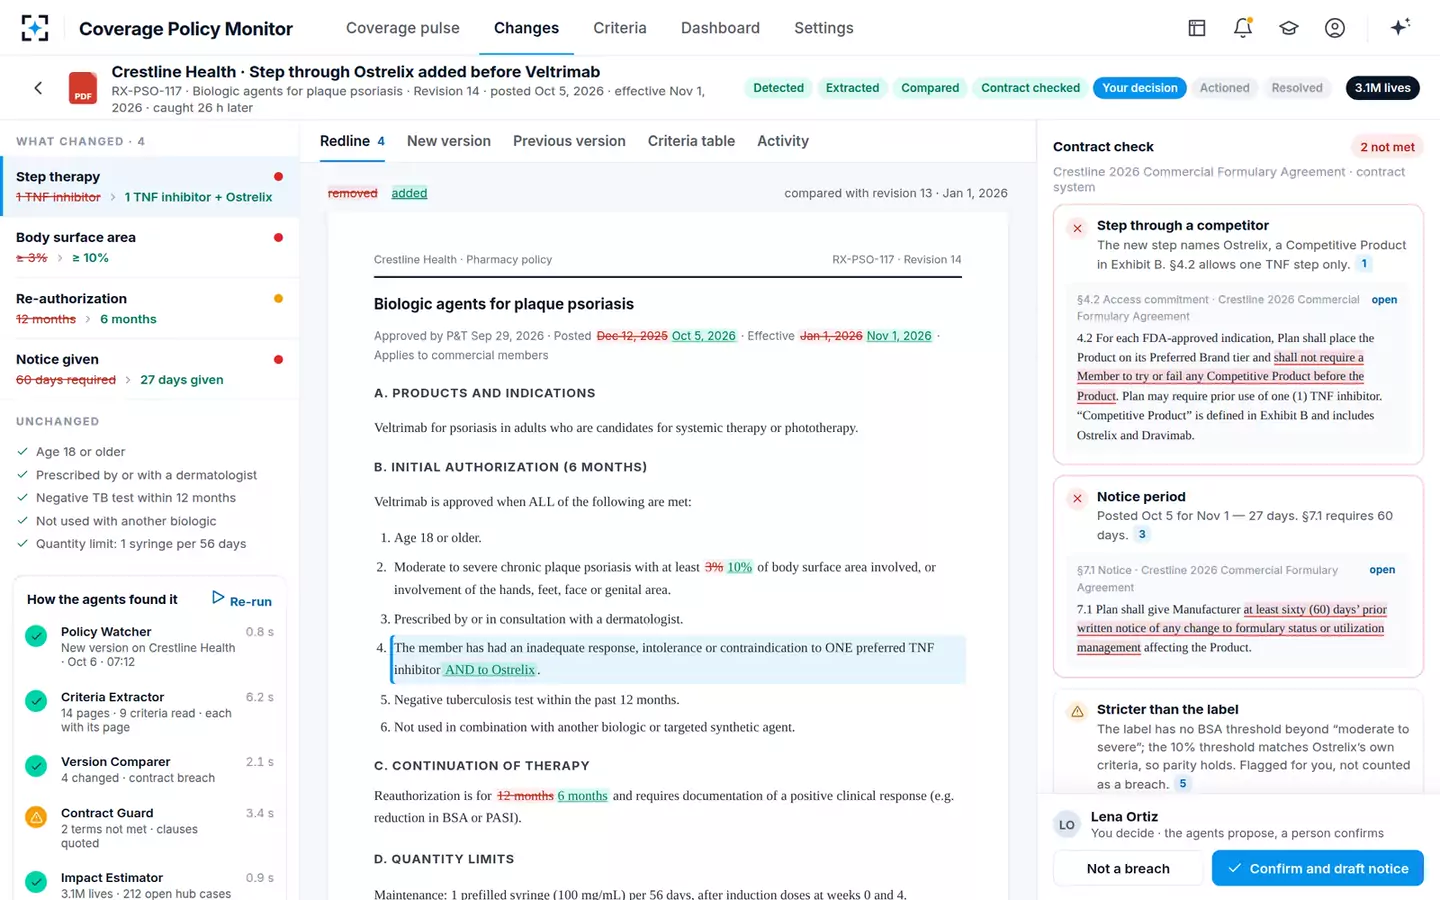Screen dimensions: 1440x900
Task: Click the Version Comparer green check icon
Action: pyautogui.click(x=36, y=766)
